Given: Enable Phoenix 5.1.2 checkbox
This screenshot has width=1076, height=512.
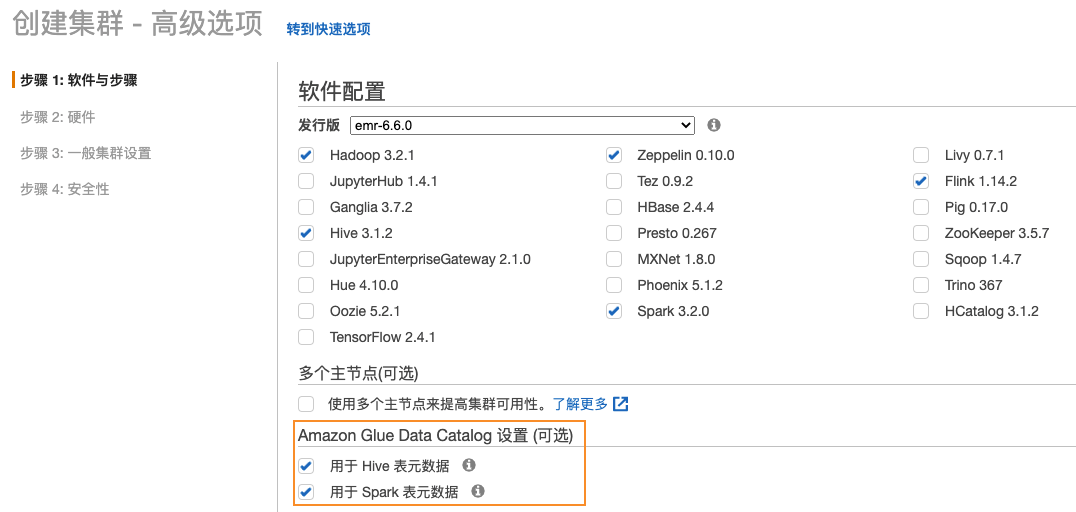Looking at the screenshot, I should click(x=613, y=285).
